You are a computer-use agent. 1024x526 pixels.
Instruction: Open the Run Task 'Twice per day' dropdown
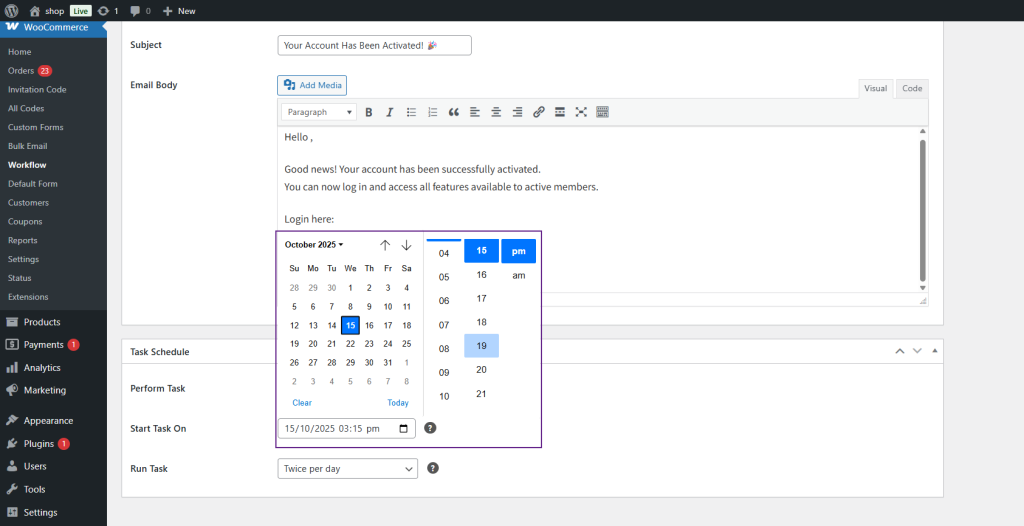[x=347, y=468]
